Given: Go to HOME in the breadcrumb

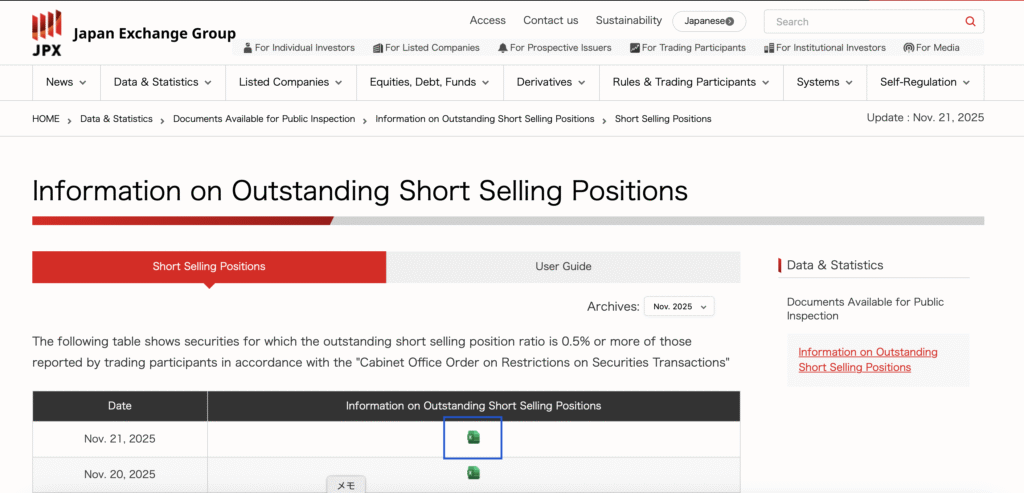Looking at the screenshot, I should point(46,119).
